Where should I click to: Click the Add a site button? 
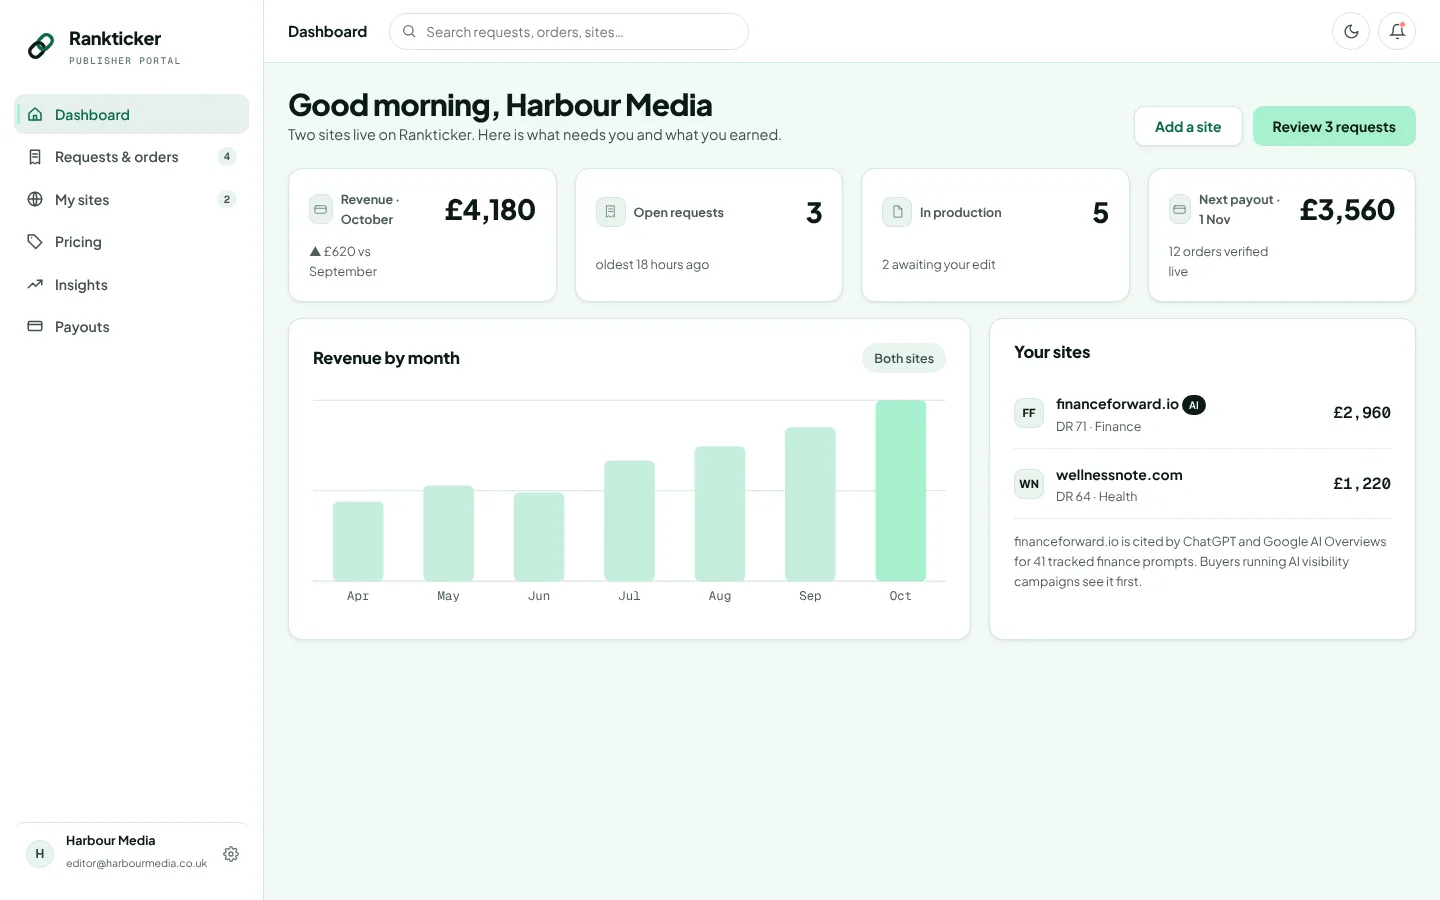click(1188, 126)
